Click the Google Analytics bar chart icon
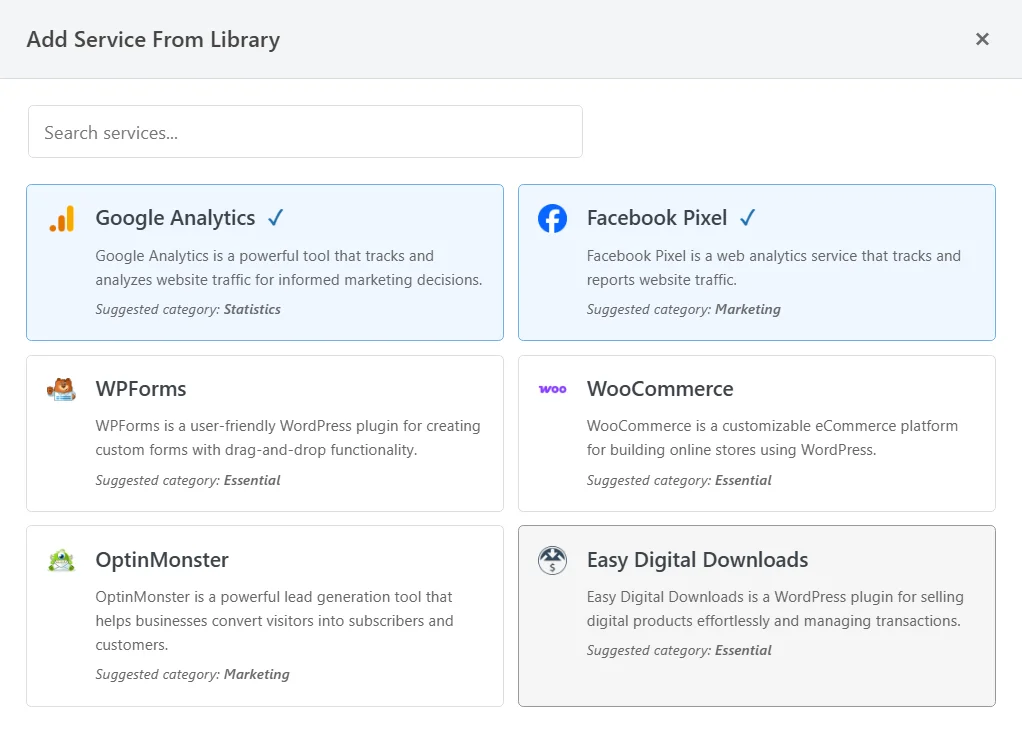This screenshot has width=1022, height=734. pos(62,219)
